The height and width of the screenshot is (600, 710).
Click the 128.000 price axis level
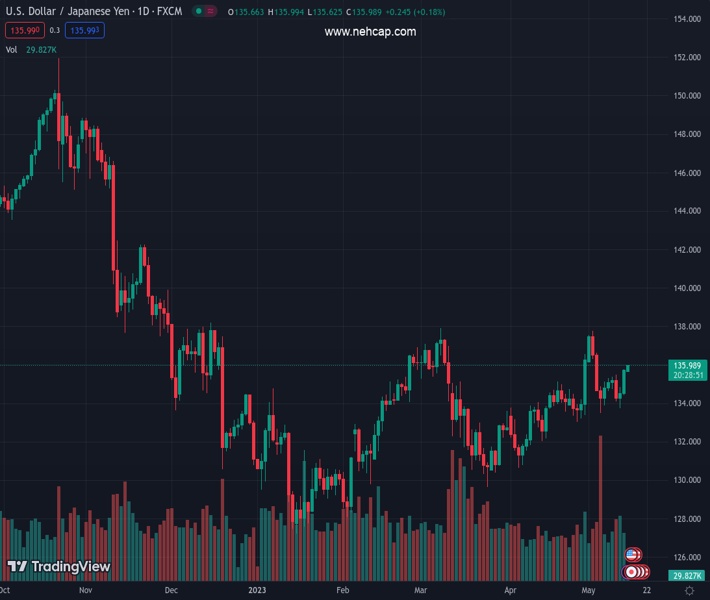click(686, 519)
